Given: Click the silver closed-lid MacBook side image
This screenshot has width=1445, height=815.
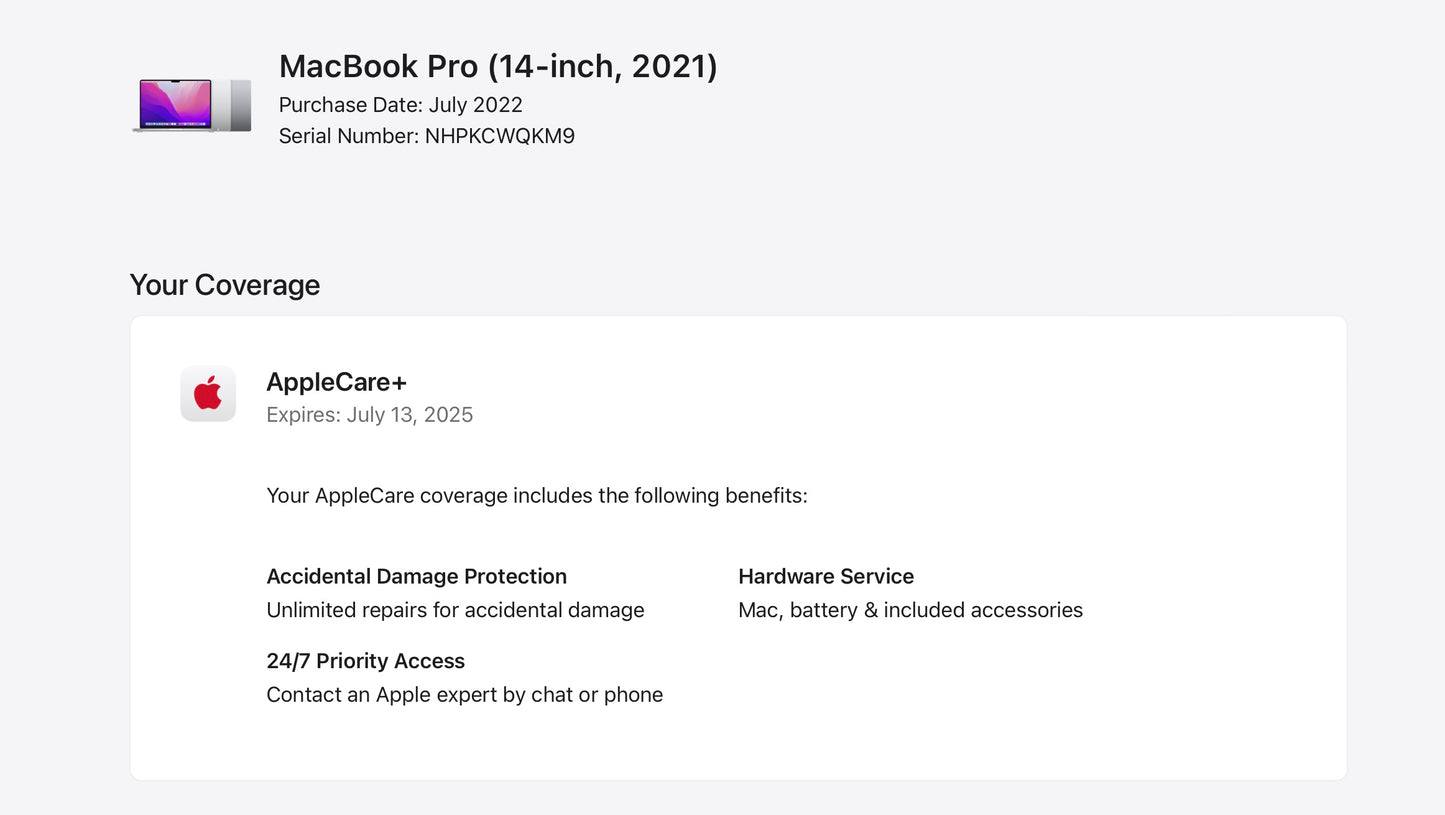Looking at the screenshot, I should pos(240,105).
